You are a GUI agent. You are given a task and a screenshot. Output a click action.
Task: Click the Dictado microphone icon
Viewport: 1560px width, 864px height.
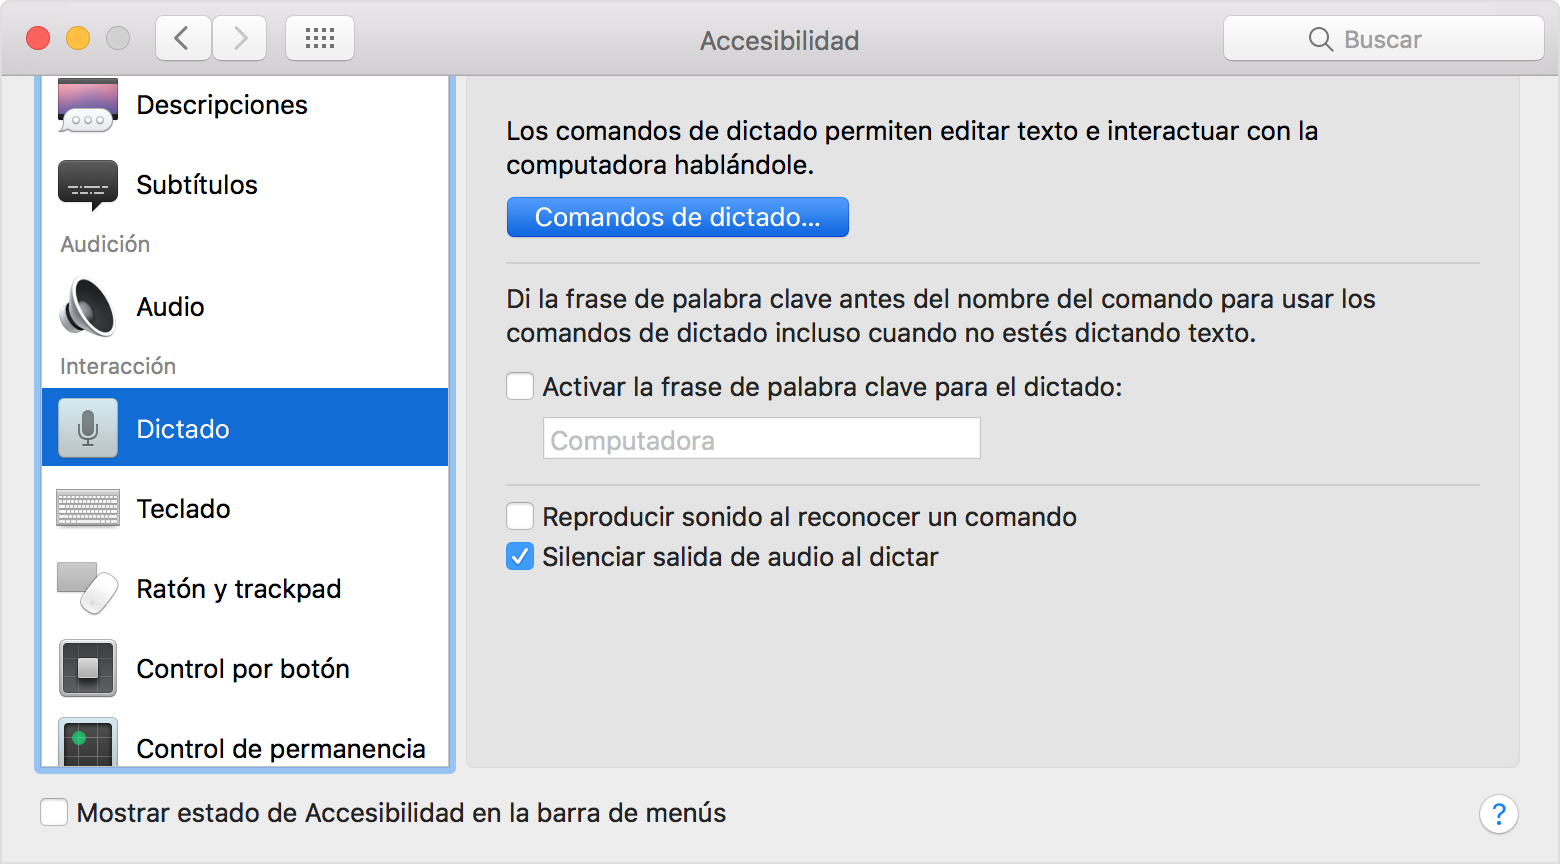tap(88, 428)
